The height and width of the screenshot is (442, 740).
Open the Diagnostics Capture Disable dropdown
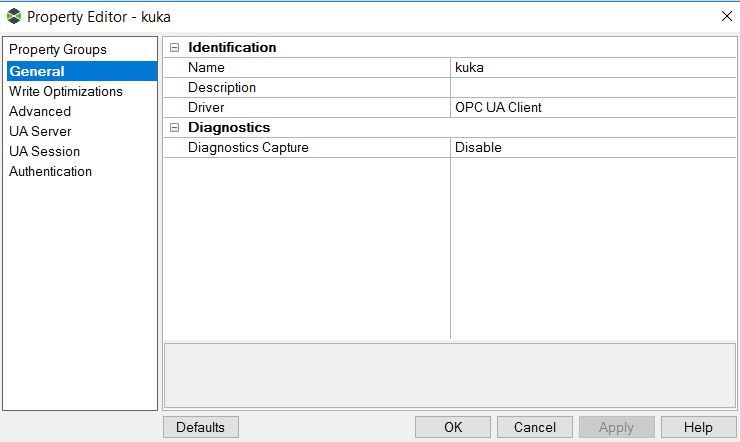pos(593,148)
